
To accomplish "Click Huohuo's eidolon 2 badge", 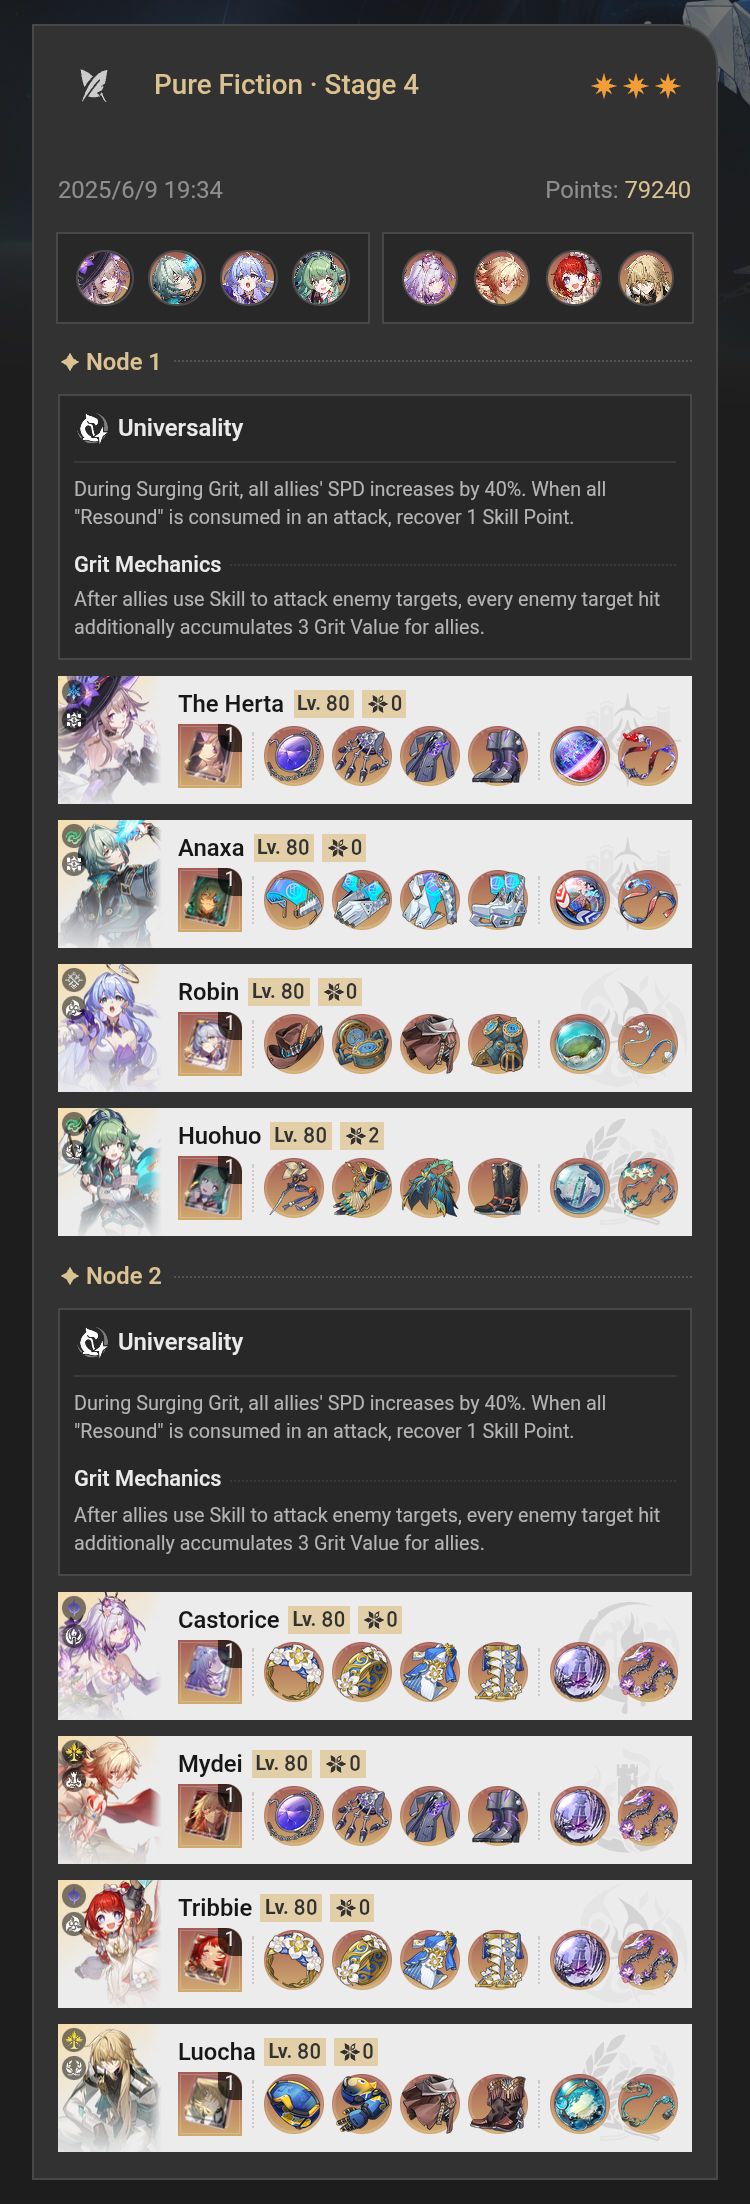I will pos(362,1136).
